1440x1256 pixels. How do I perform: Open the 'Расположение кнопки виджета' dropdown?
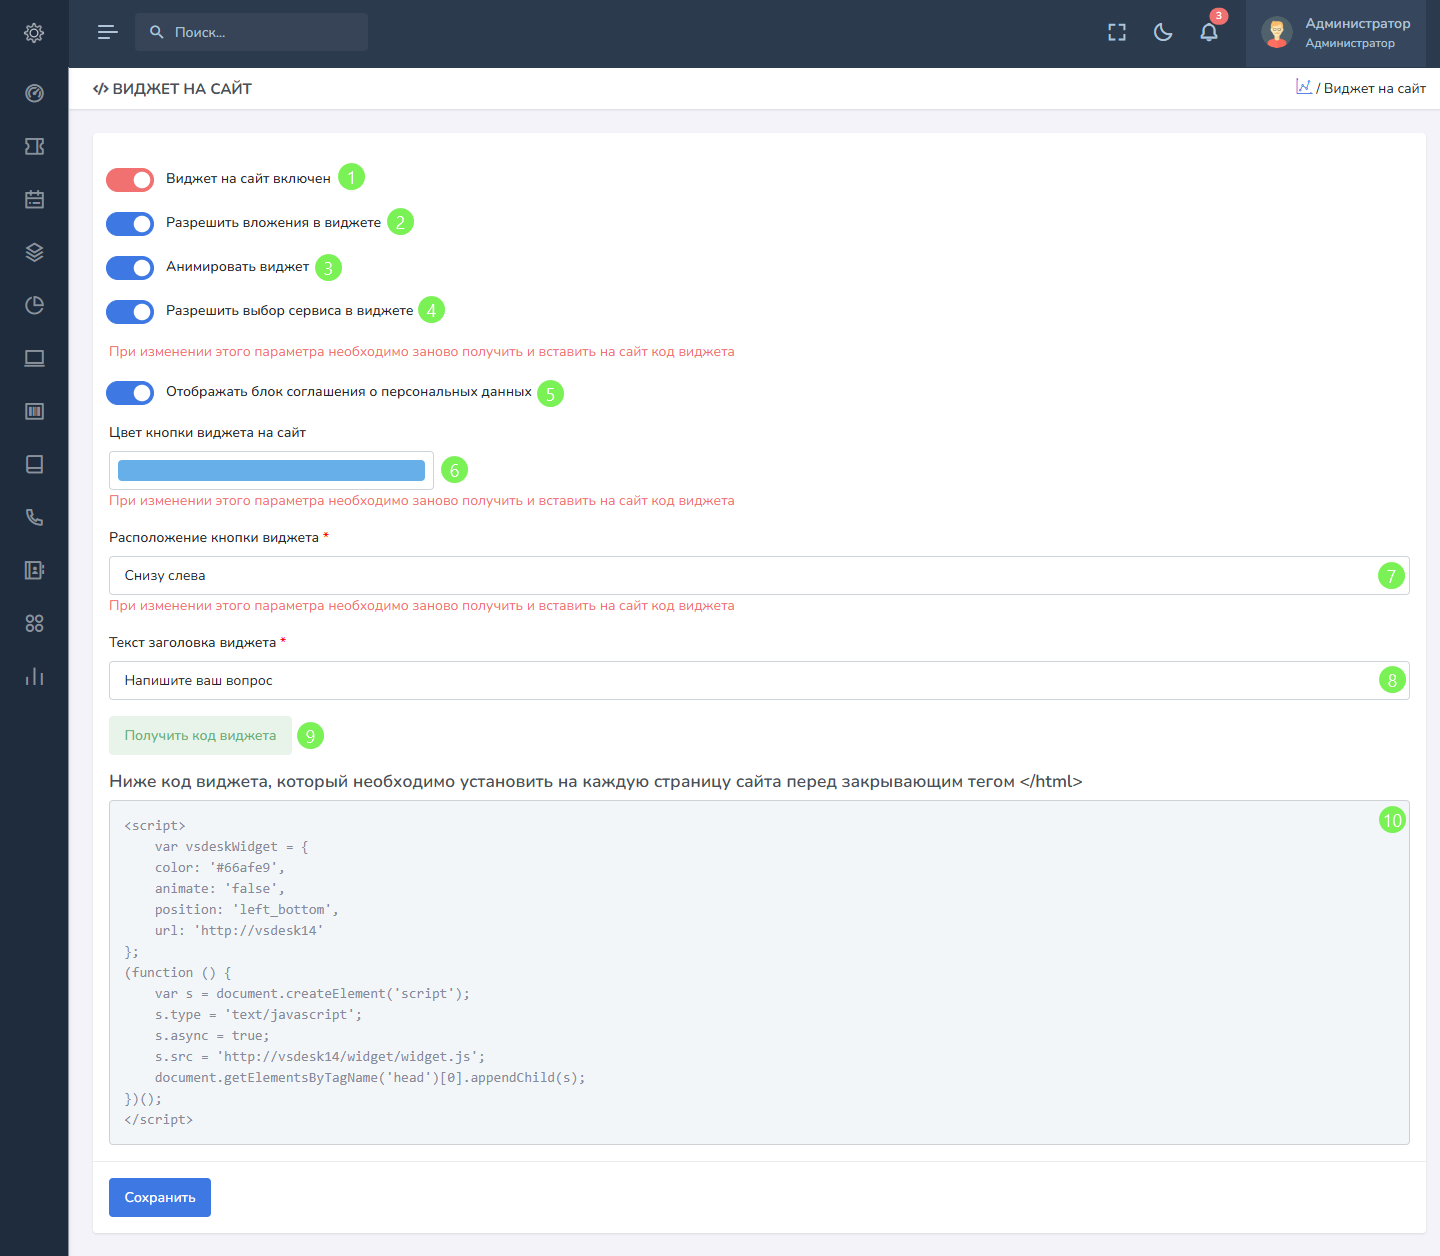(740, 576)
